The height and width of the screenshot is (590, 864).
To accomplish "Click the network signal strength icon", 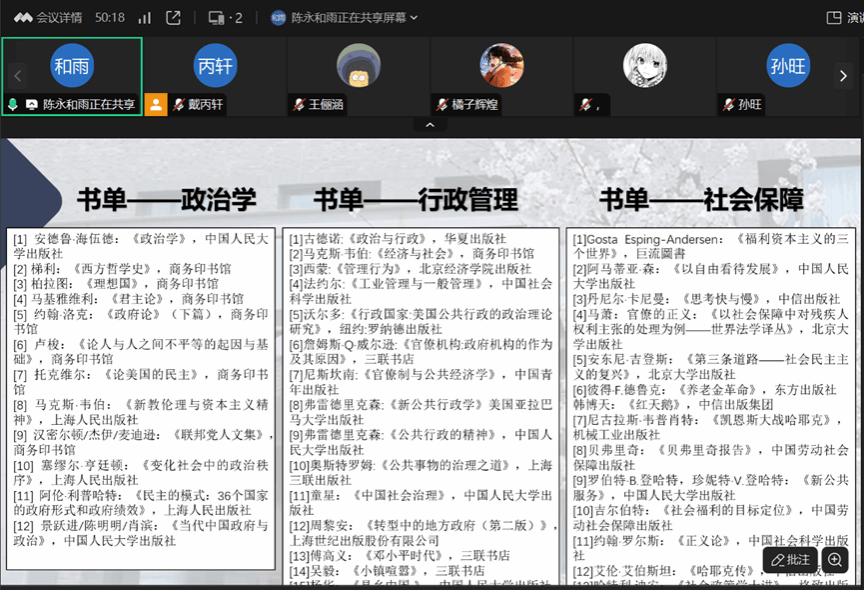I will (145, 17).
